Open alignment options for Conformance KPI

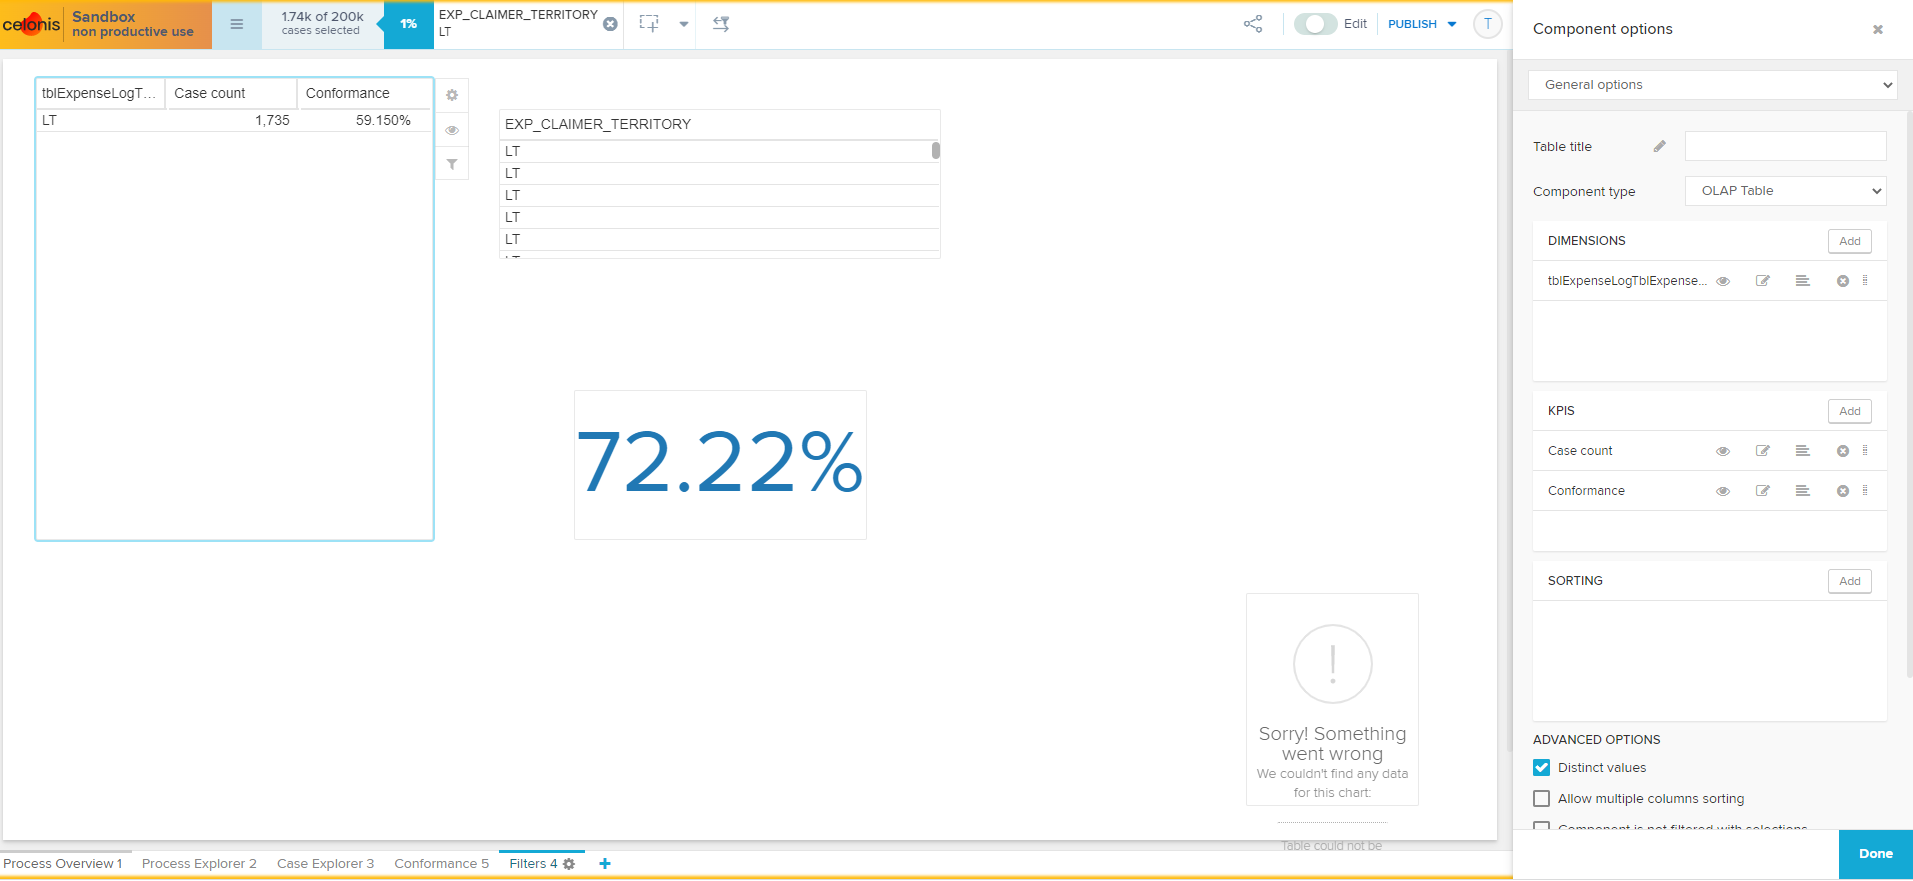[1802, 491]
